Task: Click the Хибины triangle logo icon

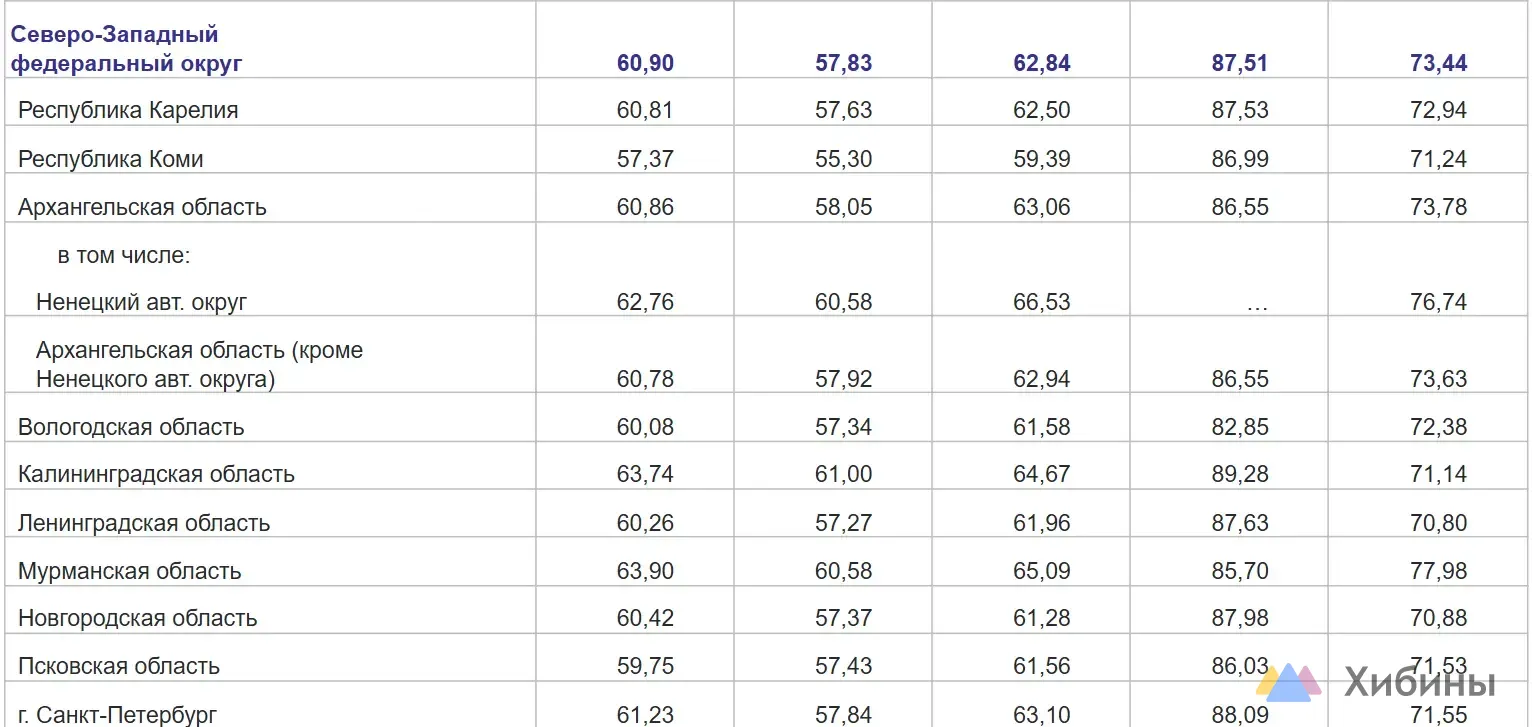Action: click(x=1289, y=680)
